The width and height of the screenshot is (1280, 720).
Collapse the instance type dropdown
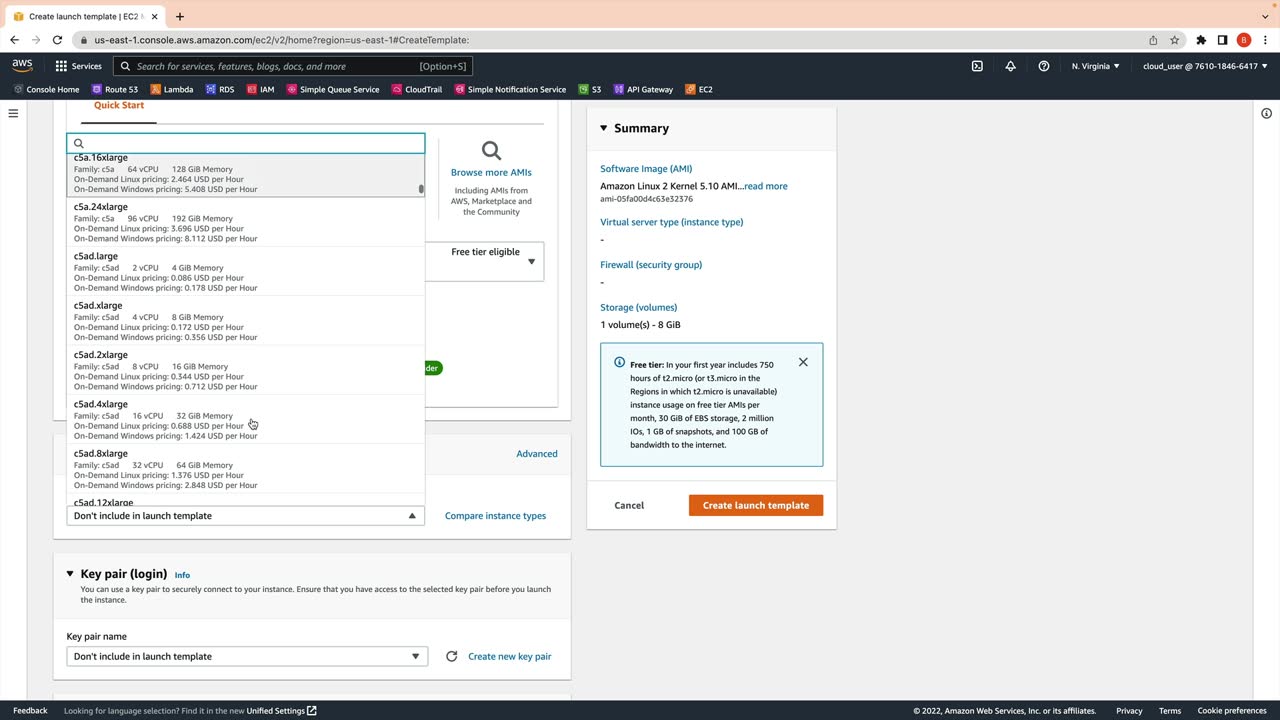click(x=246, y=516)
